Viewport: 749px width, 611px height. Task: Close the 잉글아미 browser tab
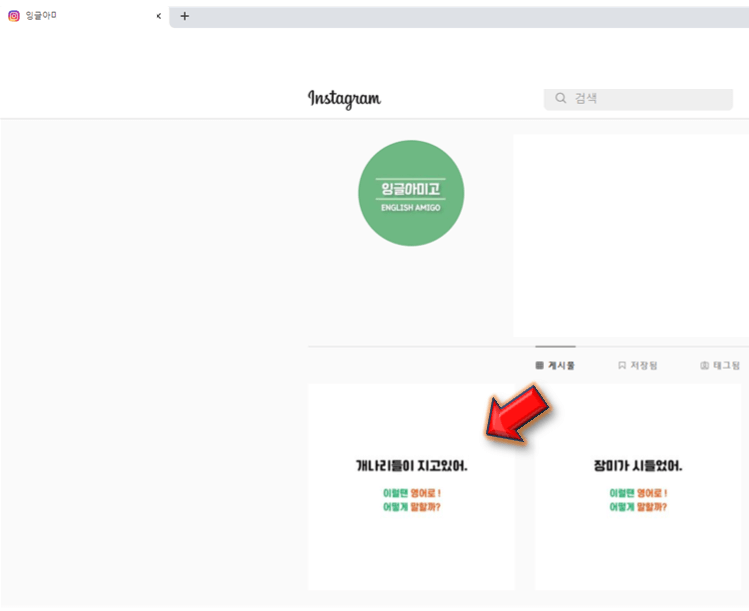[159, 16]
